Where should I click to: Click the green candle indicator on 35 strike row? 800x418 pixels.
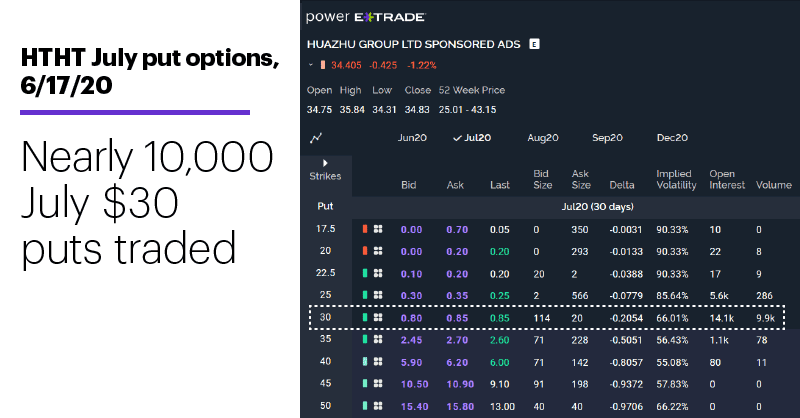coord(365,339)
